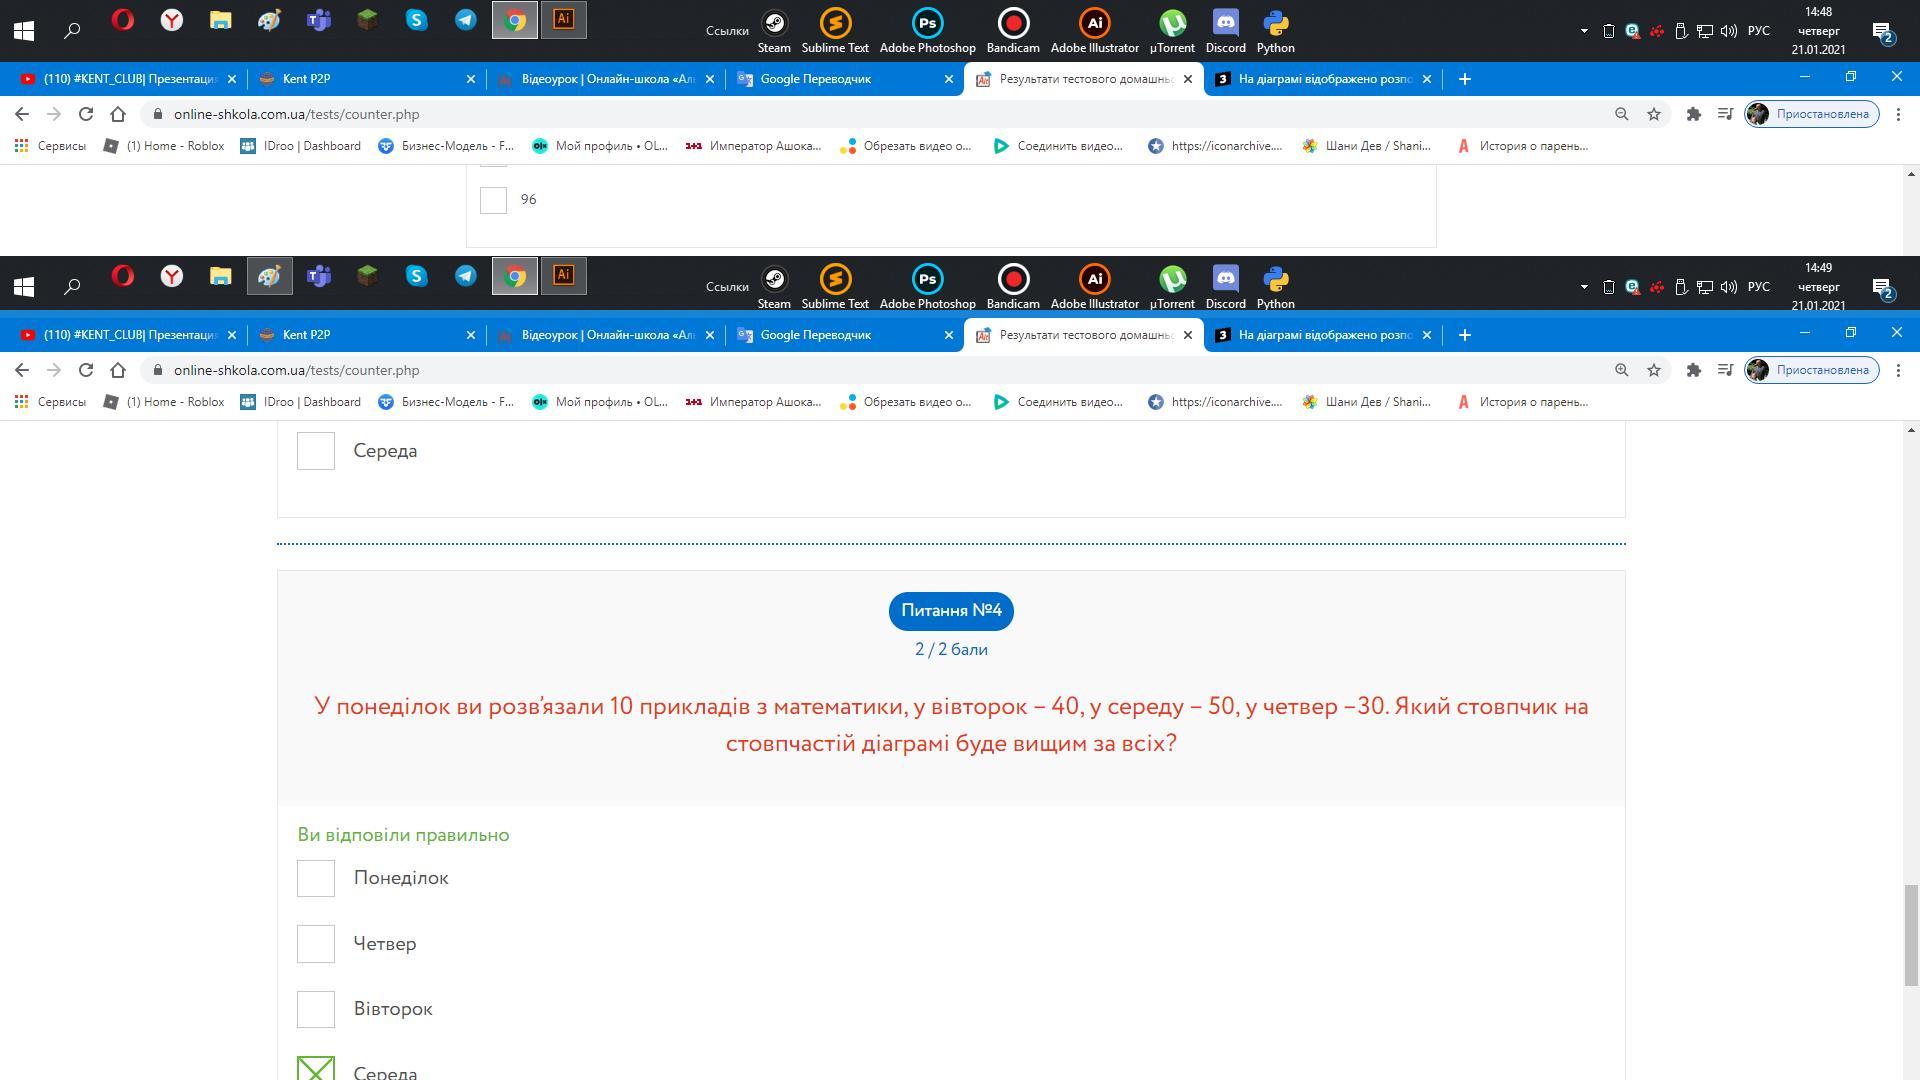Toggle the checkbox labeled 96
1920x1080 pixels.
pos(493,200)
